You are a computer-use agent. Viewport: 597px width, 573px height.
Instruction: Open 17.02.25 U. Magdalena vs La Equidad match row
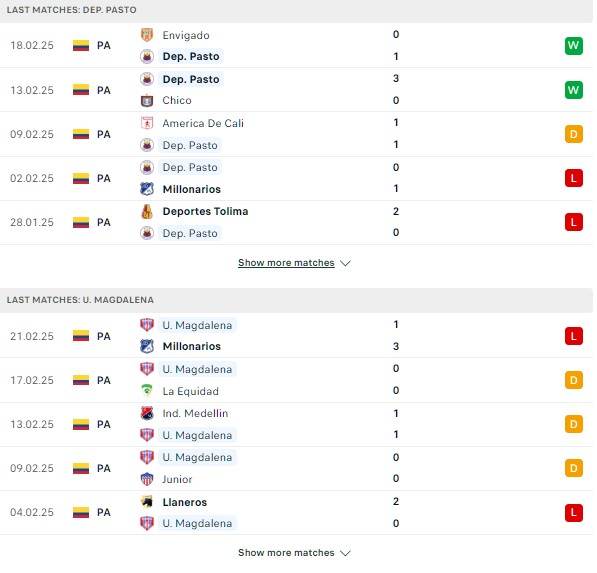(x=296, y=380)
